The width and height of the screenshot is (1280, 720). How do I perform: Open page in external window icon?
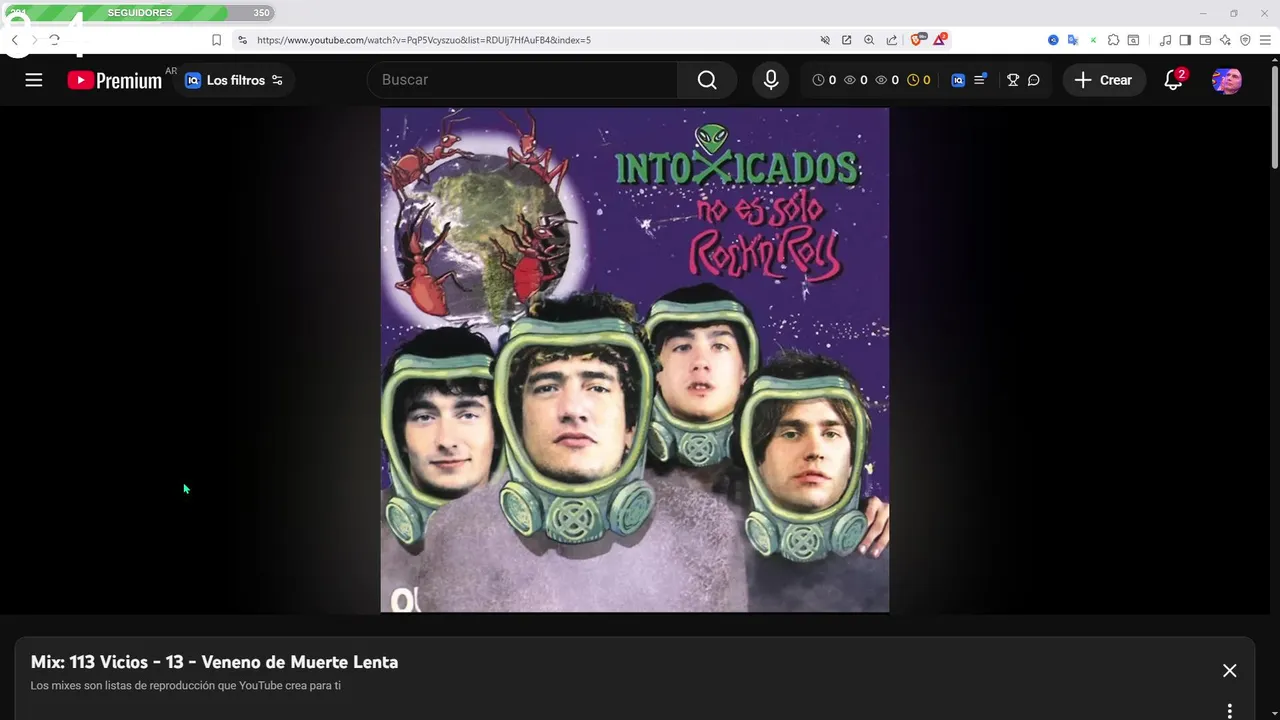click(847, 40)
